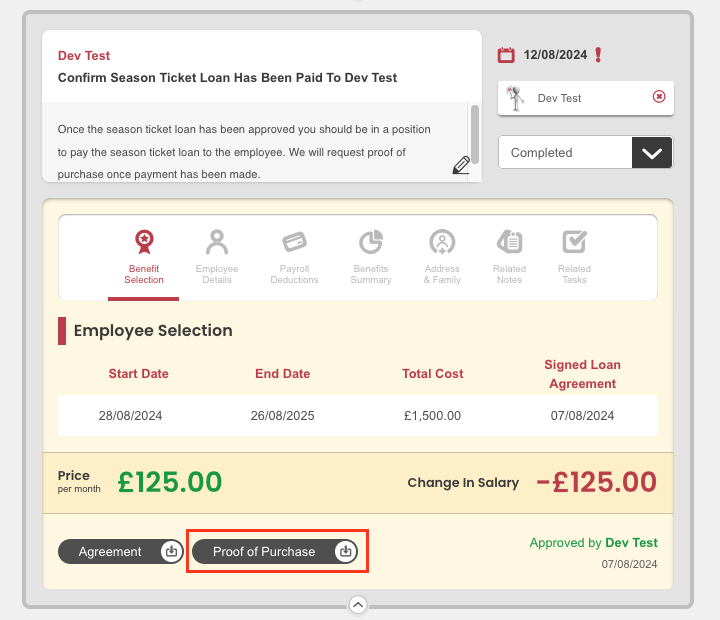View Benefits Summary pie chart icon
This screenshot has height=620, width=720.
371,242
